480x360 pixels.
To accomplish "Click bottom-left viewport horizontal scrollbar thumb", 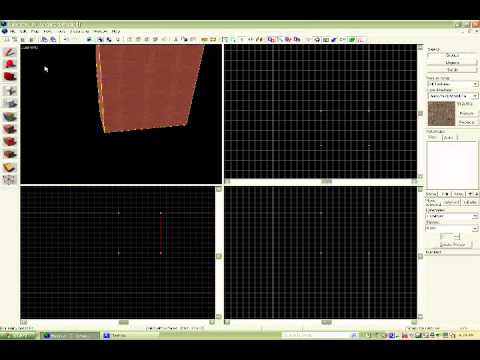I will [x=123, y=322].
